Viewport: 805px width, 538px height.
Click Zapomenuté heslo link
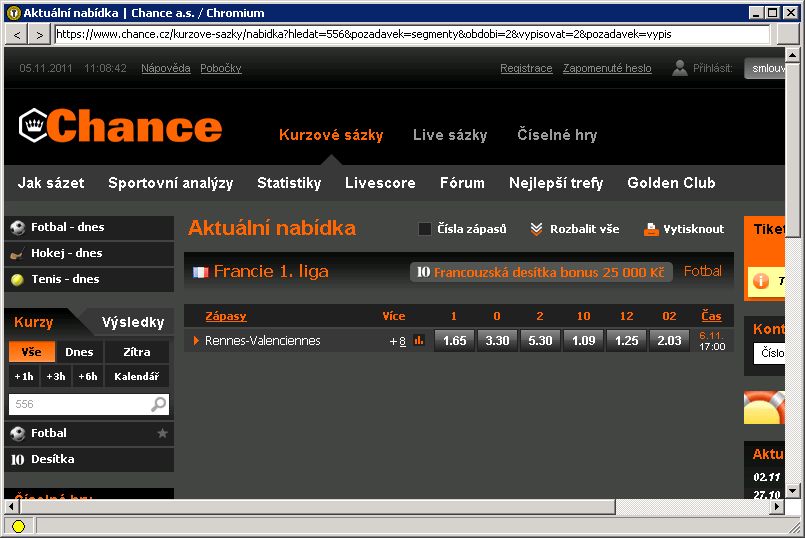(x=607, y=68)
